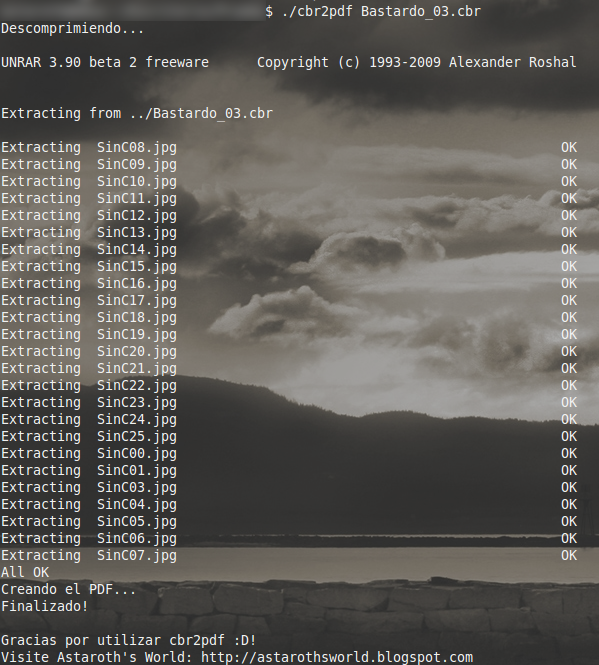This screenshot has height=665, width=599.
Task: Click the file name SinC14.jpg
Action: (x=137, y=249)
